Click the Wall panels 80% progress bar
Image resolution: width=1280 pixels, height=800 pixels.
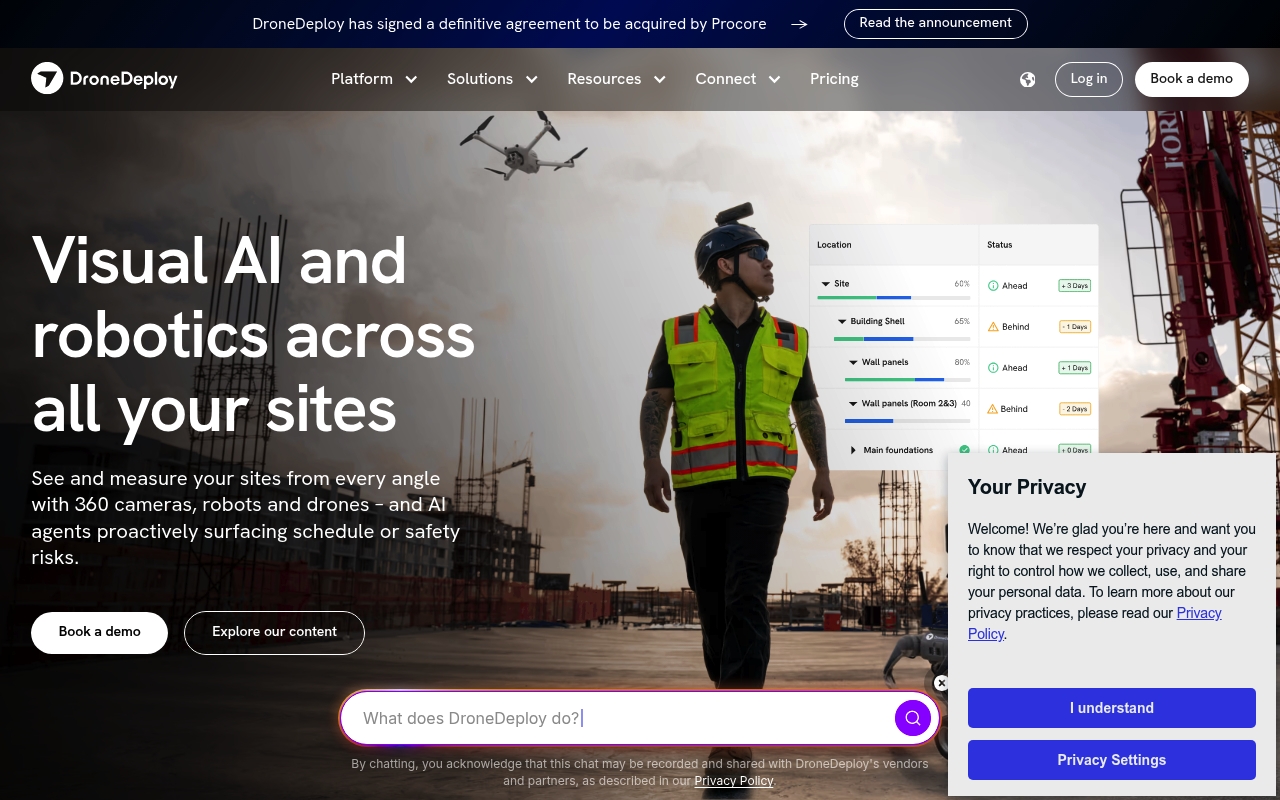pyautogui.click(x=907, y=379)
